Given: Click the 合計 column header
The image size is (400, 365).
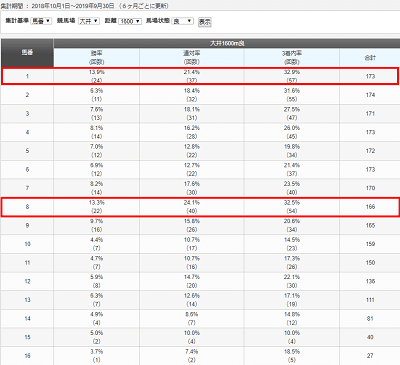Looking at the screenshot, I should tap(370, 58).
